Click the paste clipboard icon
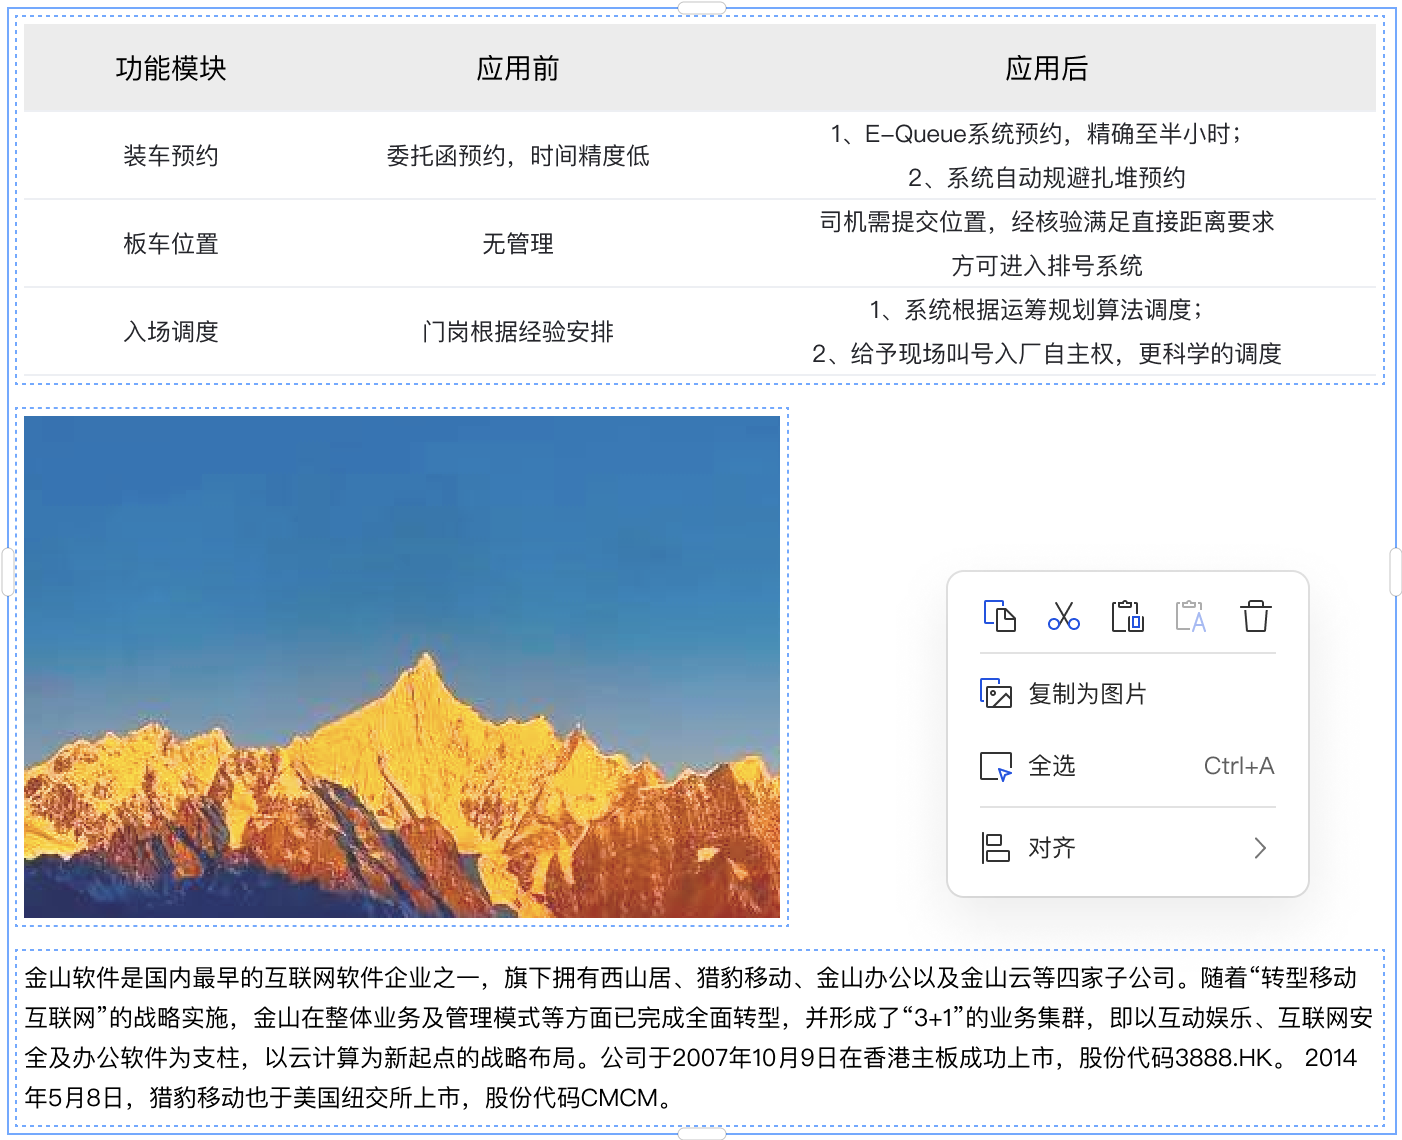The image size is (1402, 1140). pyautogui.click(x=1127, y=616)
